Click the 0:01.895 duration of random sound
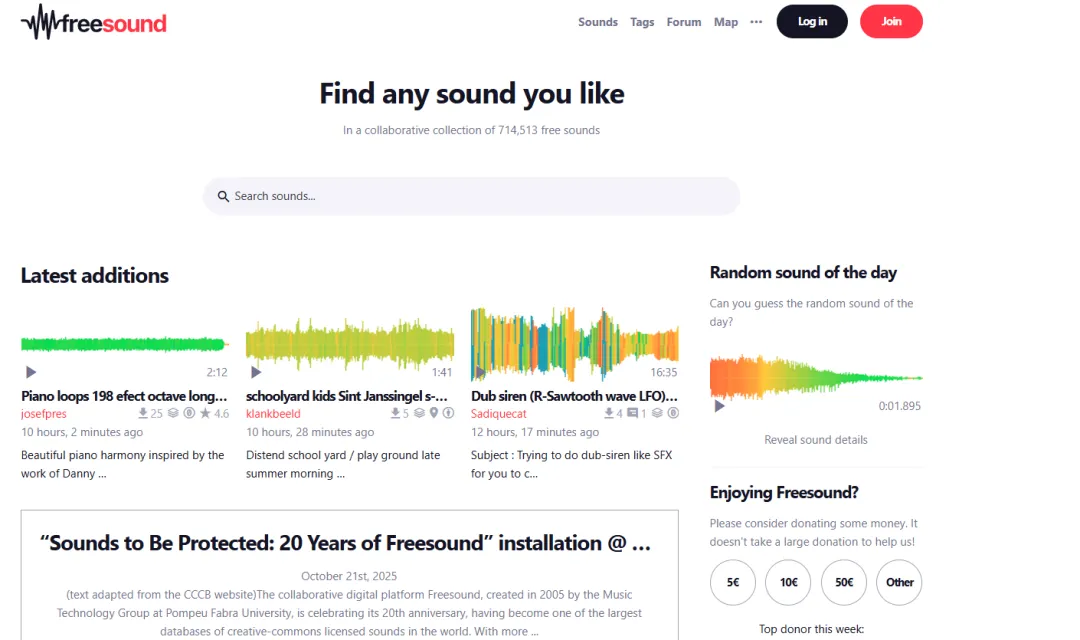This screenshot has width=1080, height=640. pos(900,406)
